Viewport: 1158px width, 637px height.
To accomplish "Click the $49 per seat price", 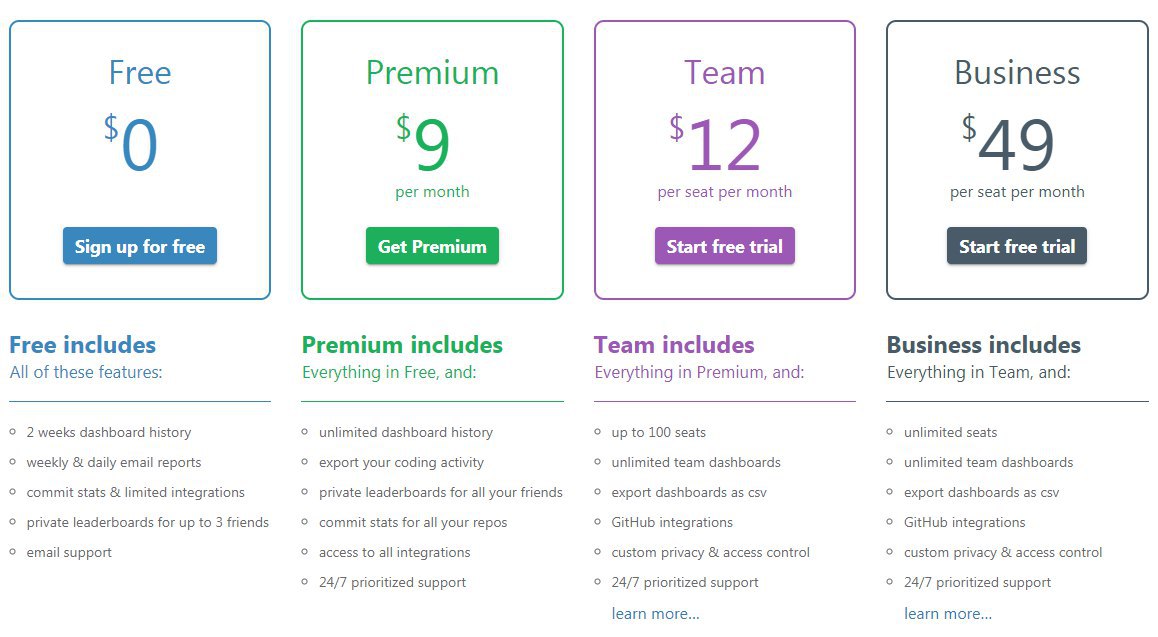I will [x=1017, y=155].
